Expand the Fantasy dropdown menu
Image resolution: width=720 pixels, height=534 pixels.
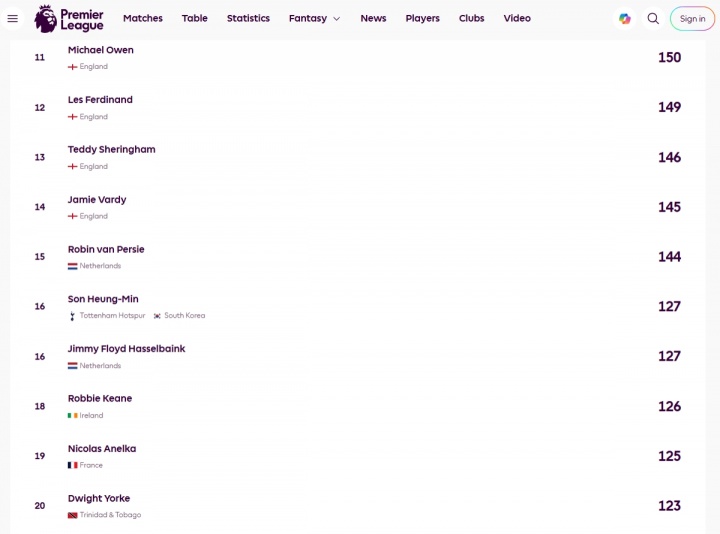(x=314, y=18)
